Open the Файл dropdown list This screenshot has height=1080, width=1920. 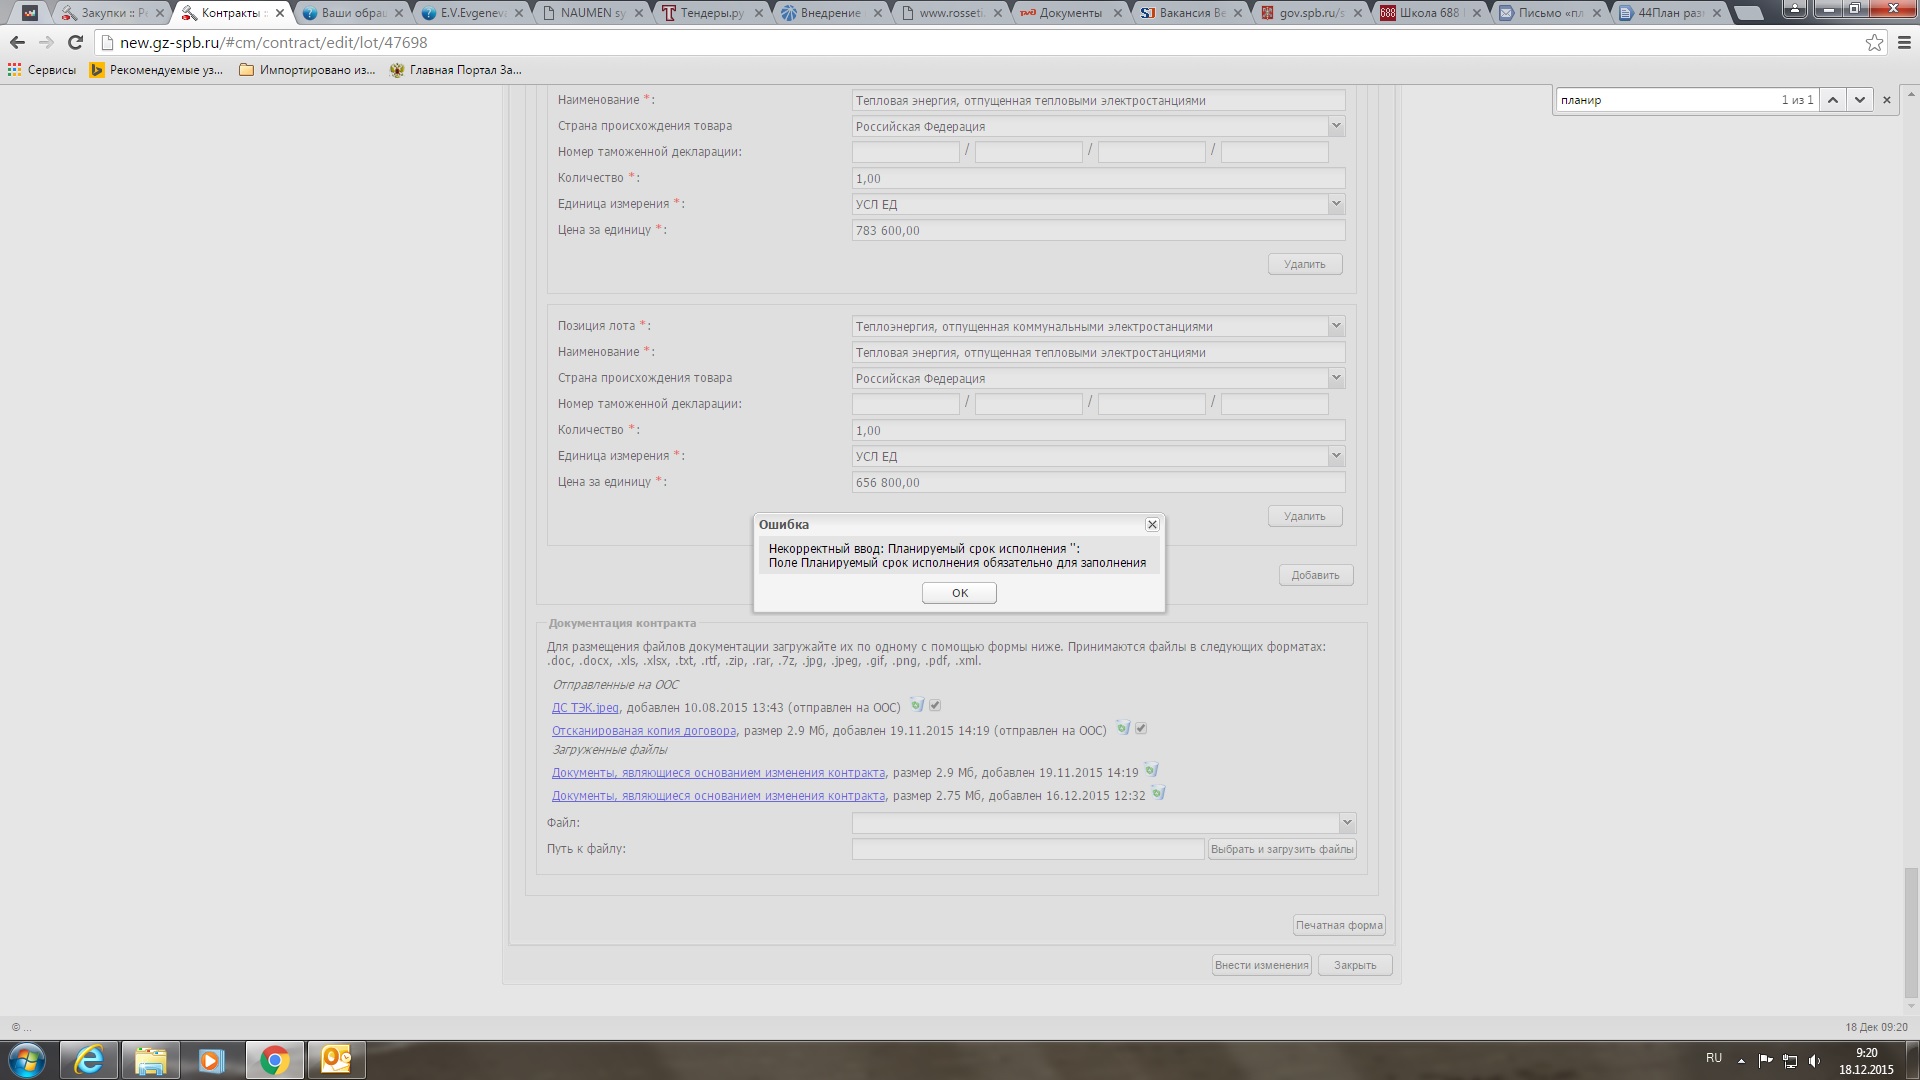point(1346,823)
